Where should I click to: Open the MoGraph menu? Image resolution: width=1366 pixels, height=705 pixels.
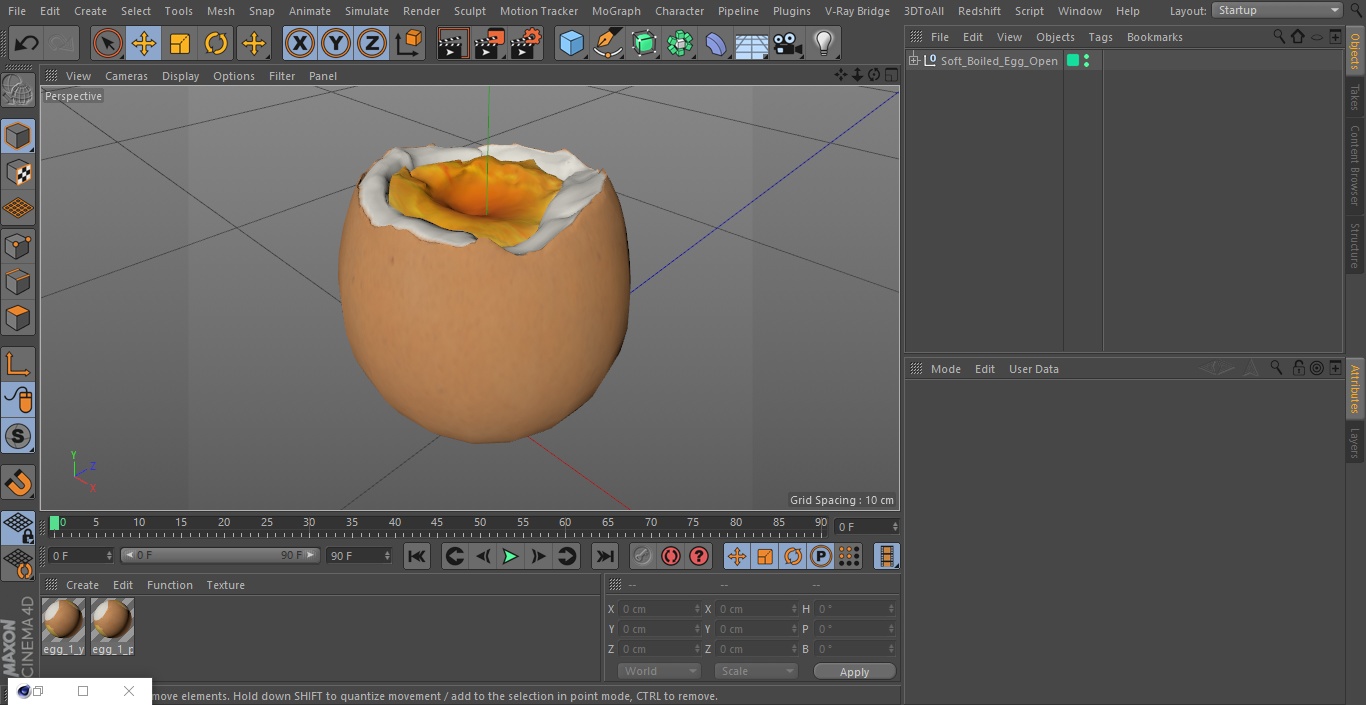click(616, 11)
